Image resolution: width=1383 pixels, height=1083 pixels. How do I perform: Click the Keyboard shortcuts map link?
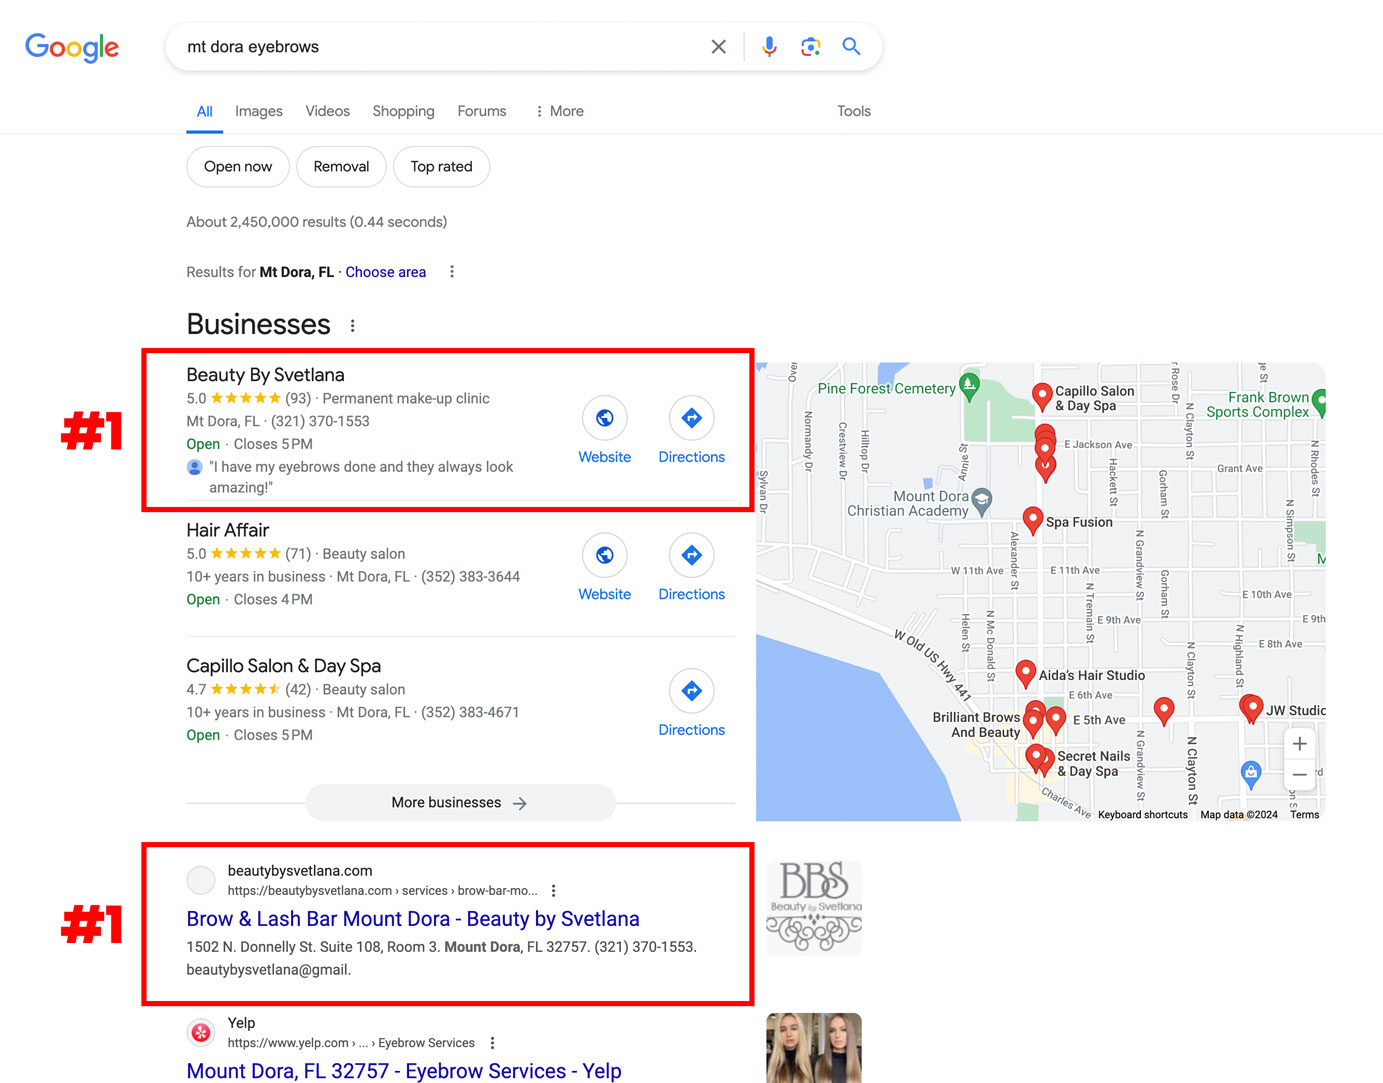1143,815
